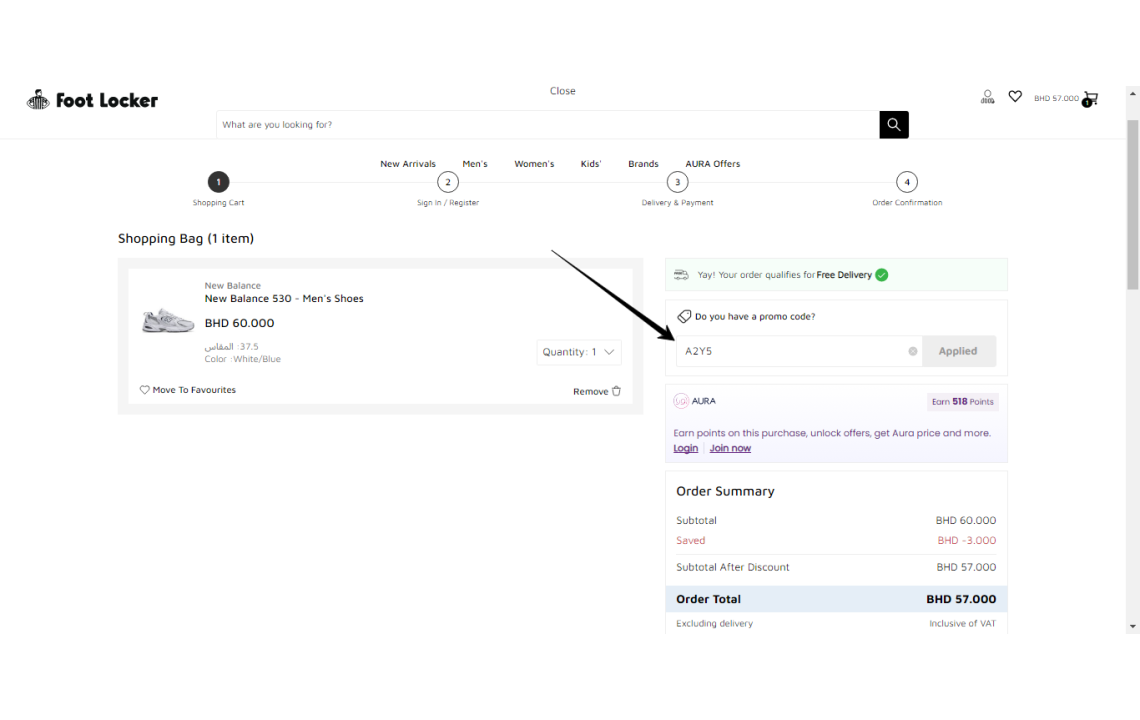Screen dimensions: 1140x720
Task: Click the page vertical scrollbar thumb
Action: point(1132,204)
